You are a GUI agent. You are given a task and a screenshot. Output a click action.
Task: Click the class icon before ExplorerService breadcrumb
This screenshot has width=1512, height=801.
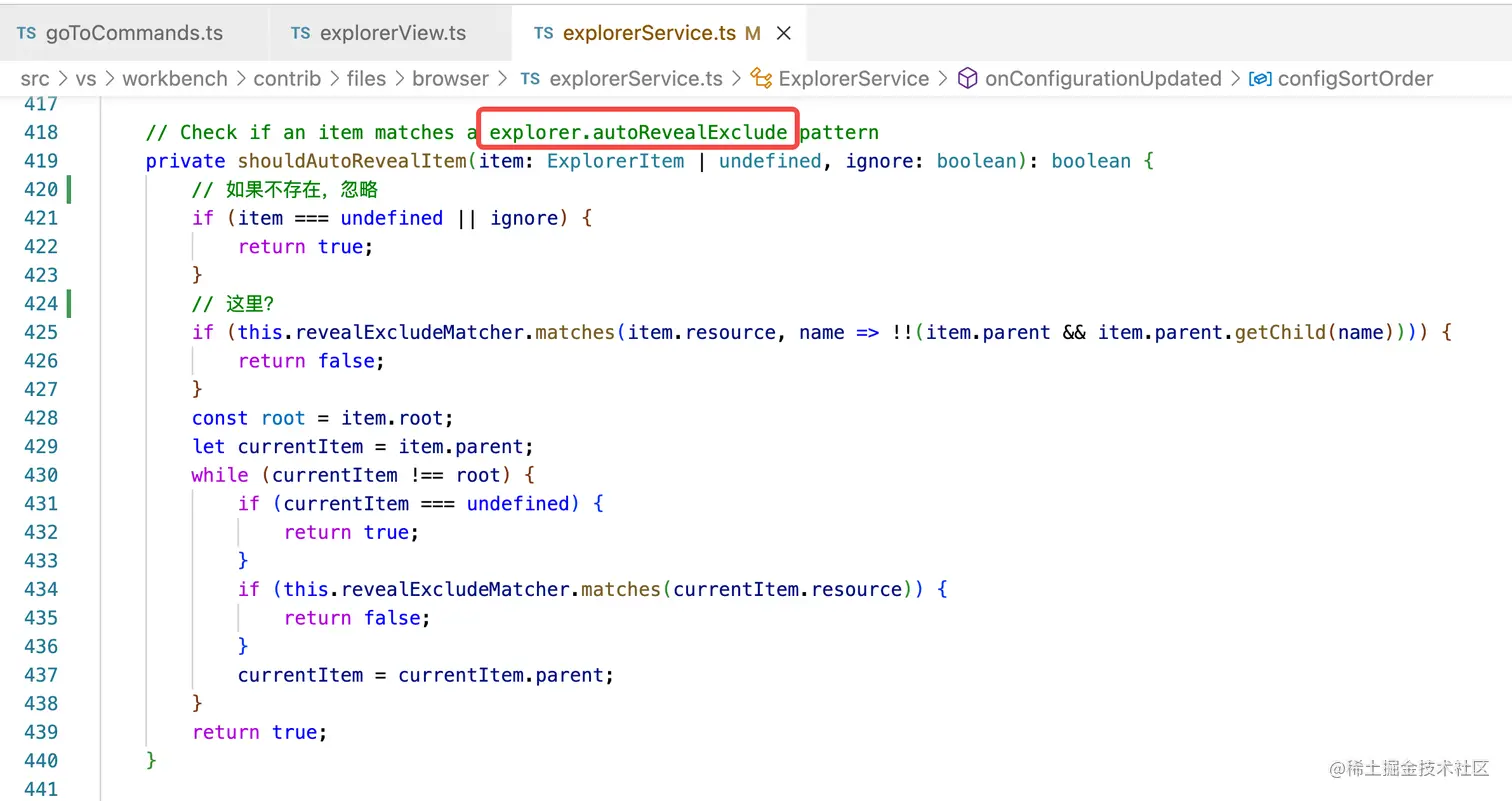762,78
